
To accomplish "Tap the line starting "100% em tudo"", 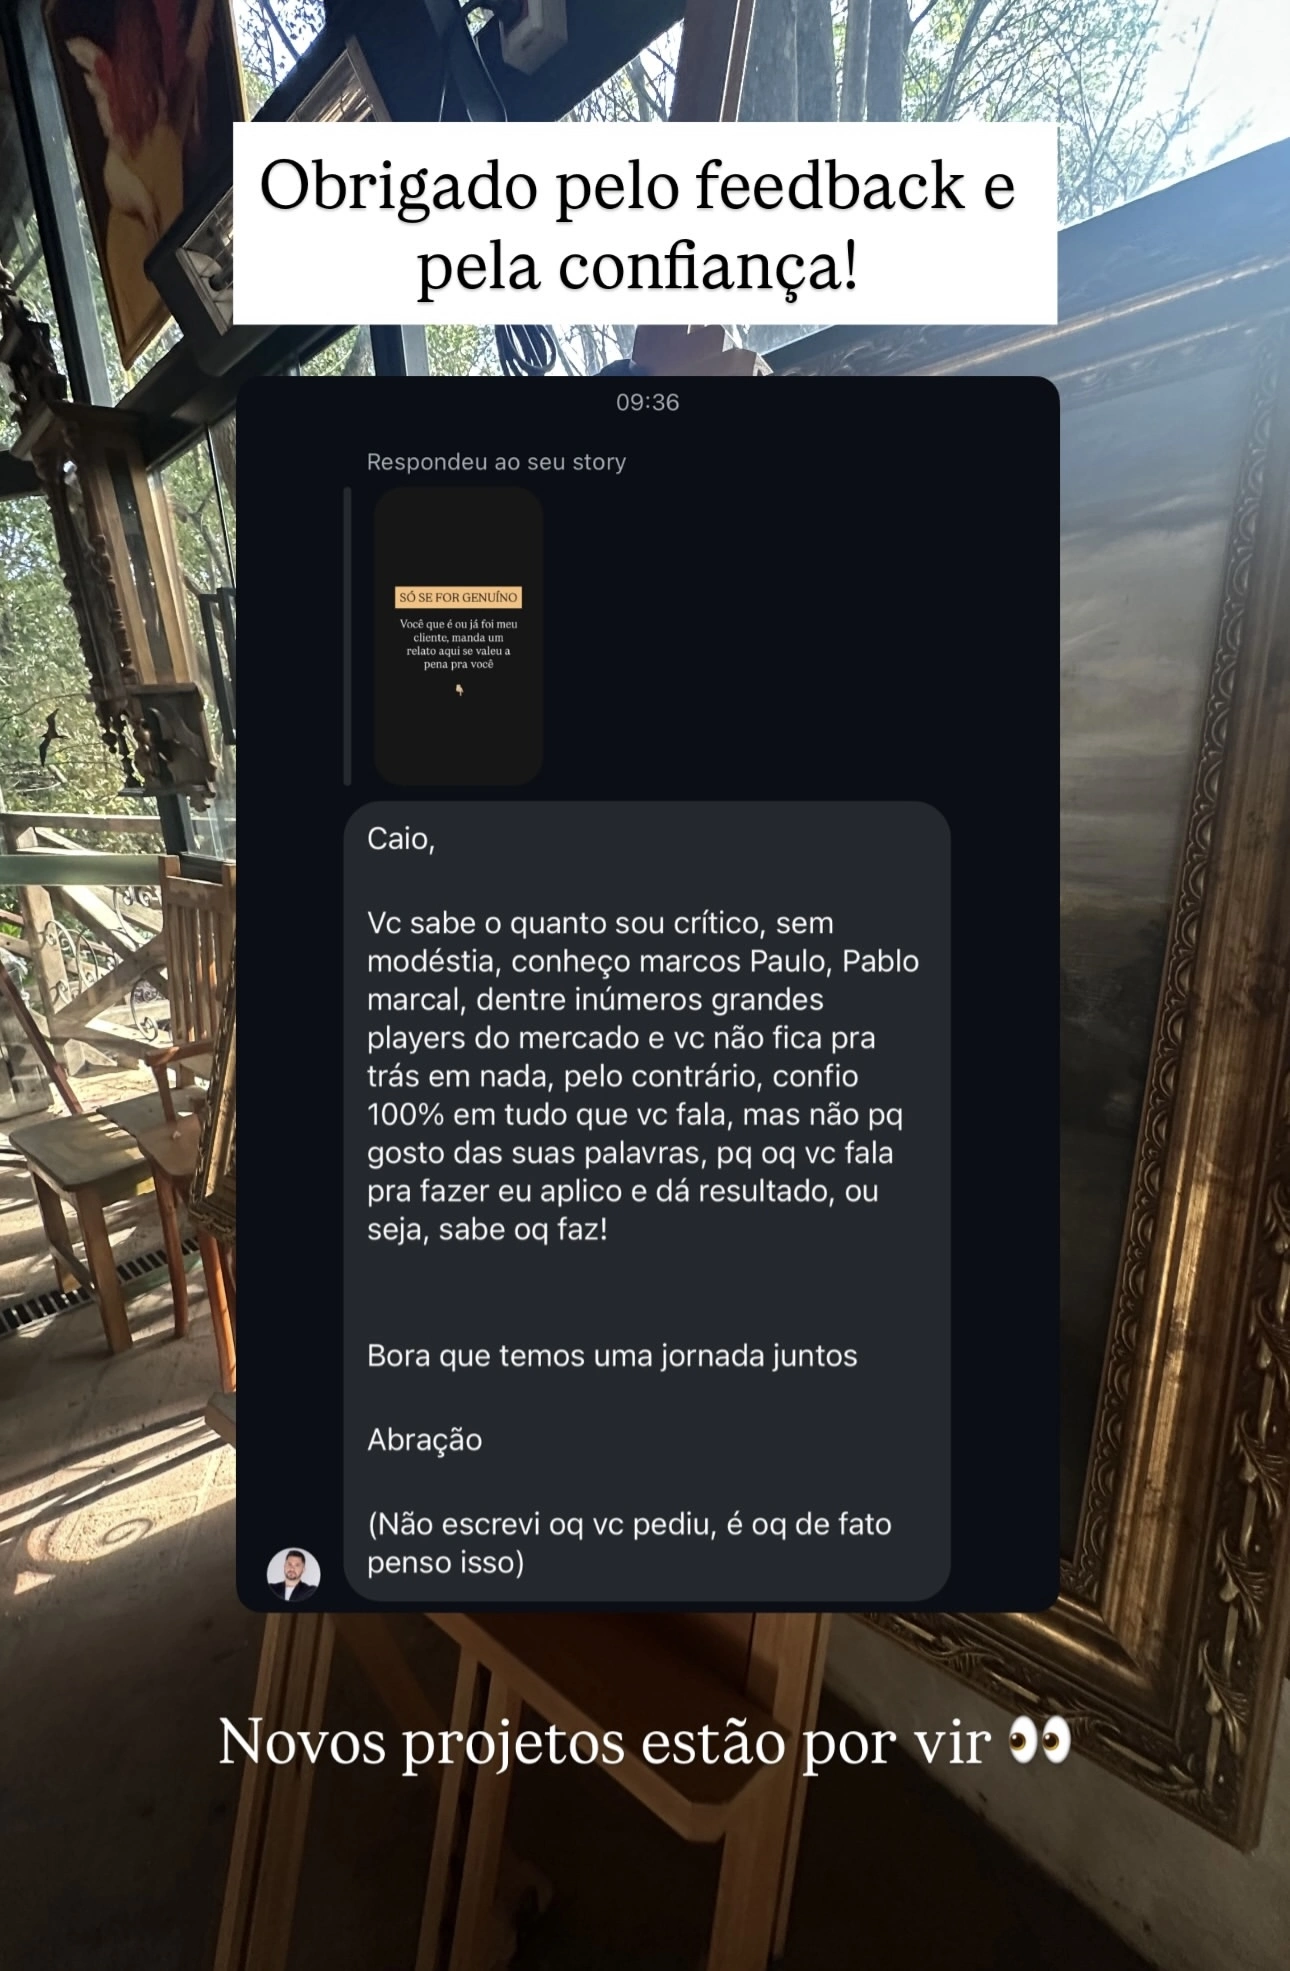I will [635, 1115].
